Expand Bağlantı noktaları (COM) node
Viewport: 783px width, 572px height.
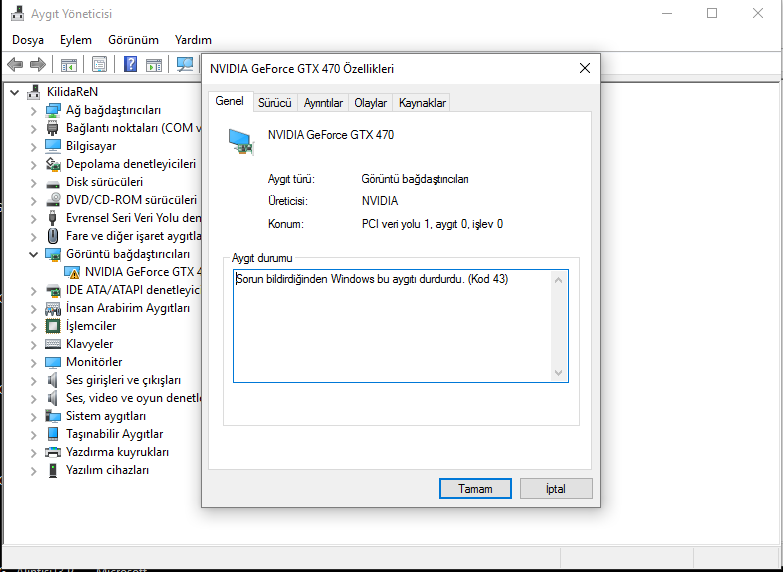pos(33,128)
